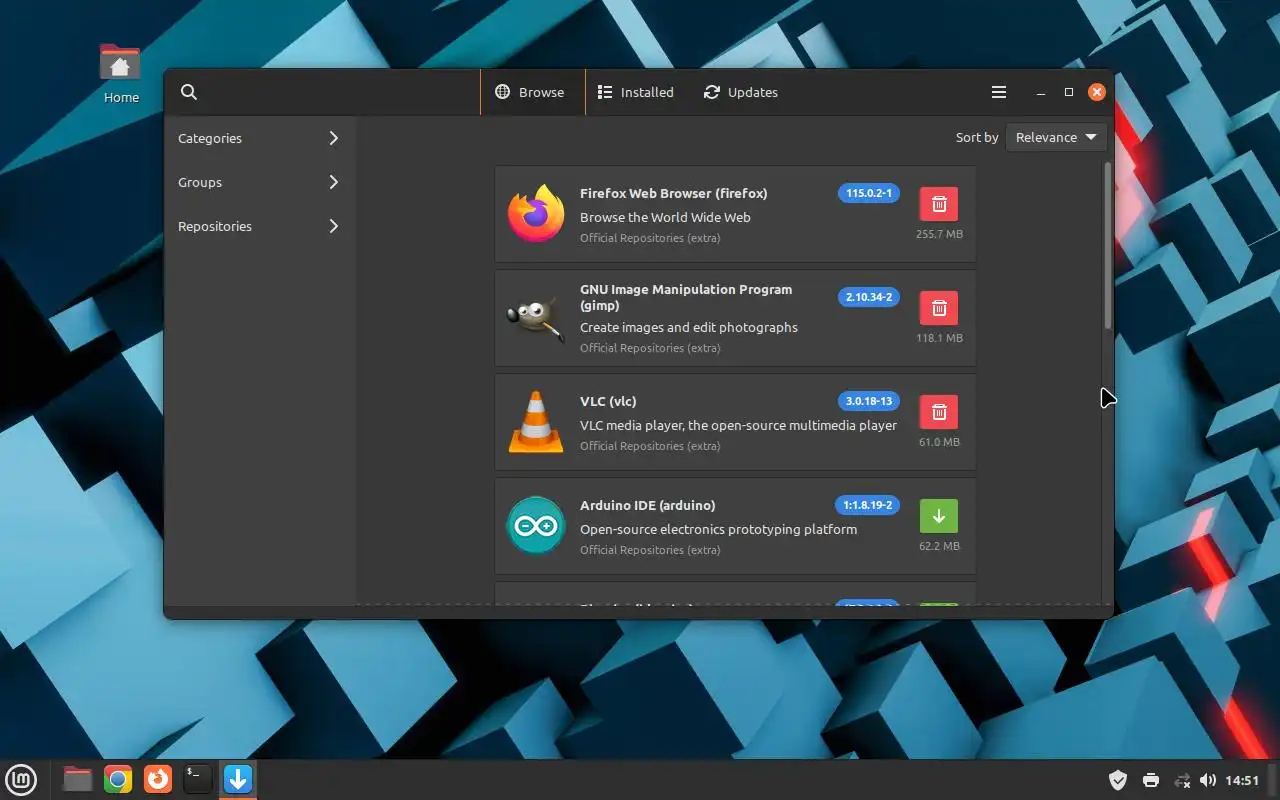Viewport: 1280px width, 800px height.
Task: Click Arduino version badge 1:1.8.19-2
Action: [x=867, y=505]
